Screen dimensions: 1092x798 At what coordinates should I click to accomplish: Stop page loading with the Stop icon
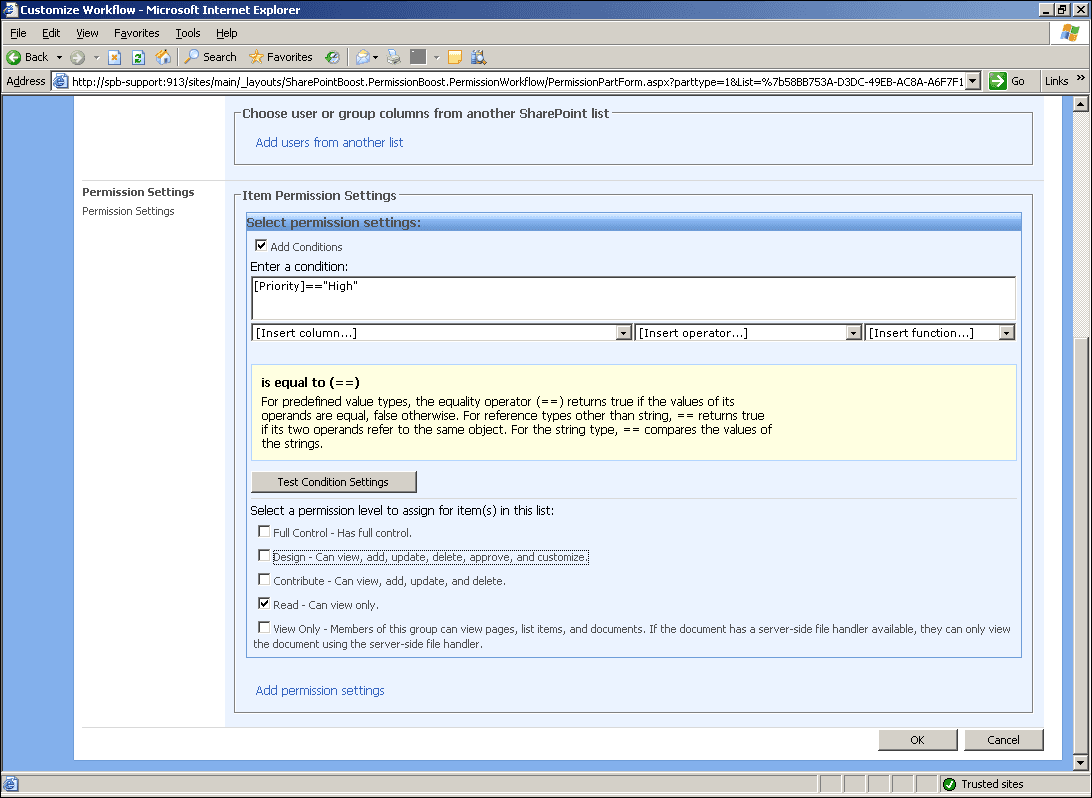[115, 57]
